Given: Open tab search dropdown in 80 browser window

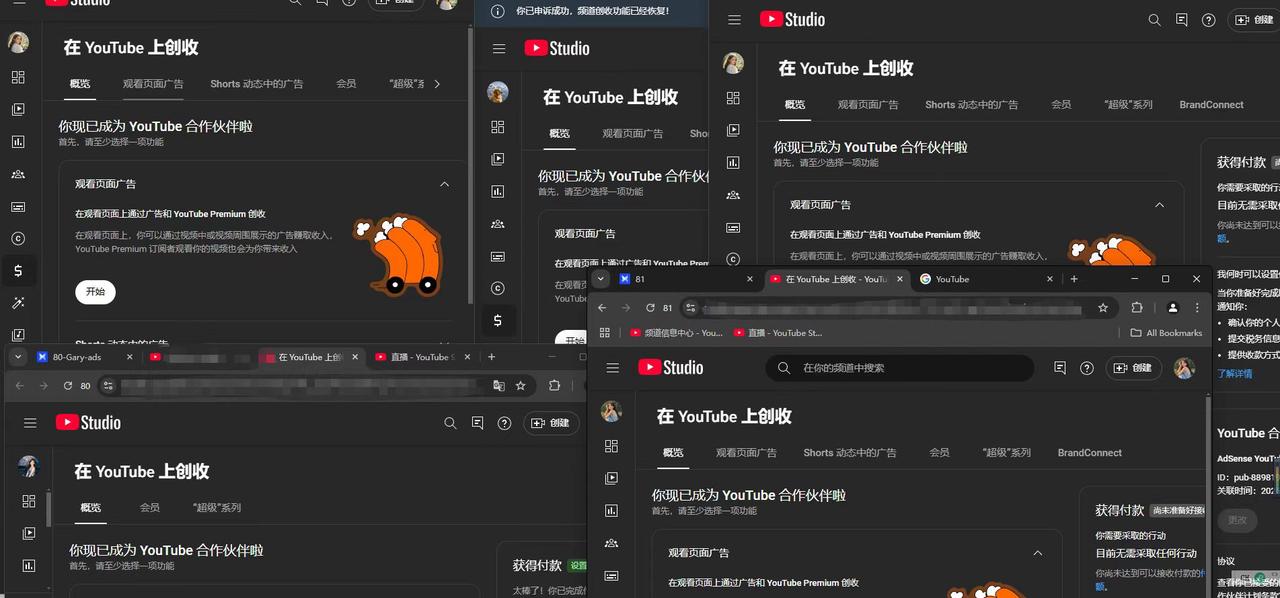Looking at the screenshot, I should (17, 357).
